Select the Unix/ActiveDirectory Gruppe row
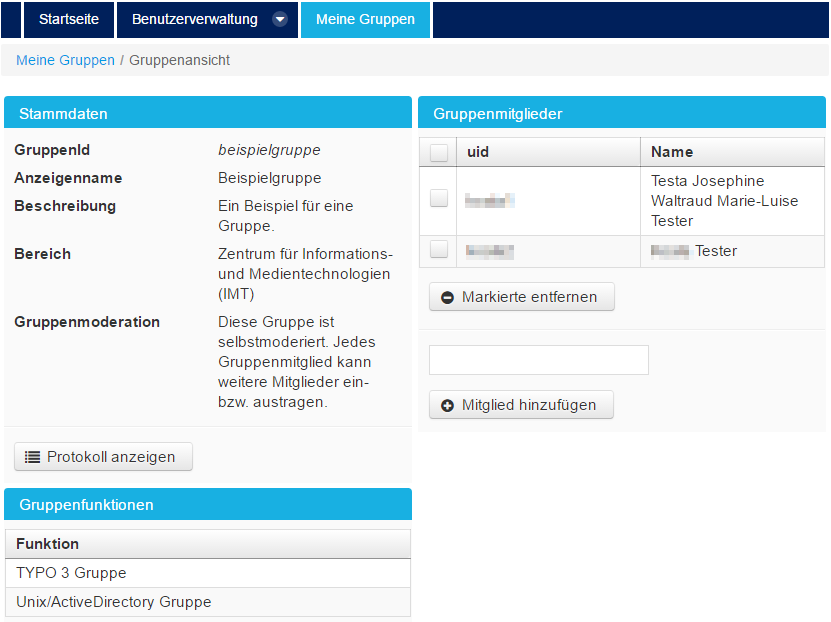Viewport: 831px width, 622px height. pos(113,602)
